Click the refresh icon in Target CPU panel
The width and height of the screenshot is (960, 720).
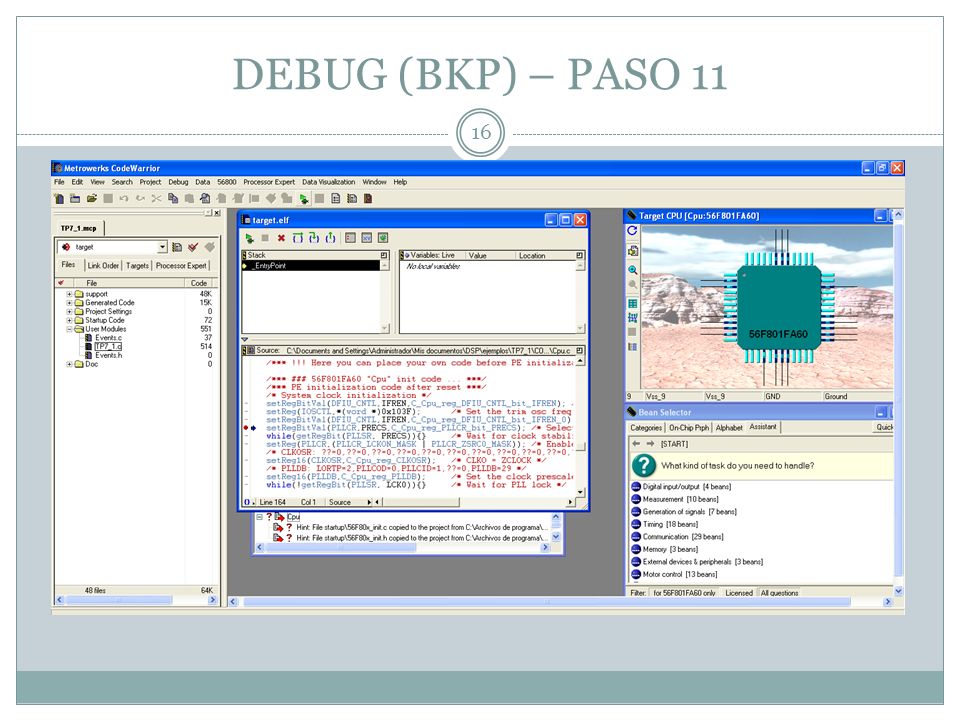pos(632,231)
